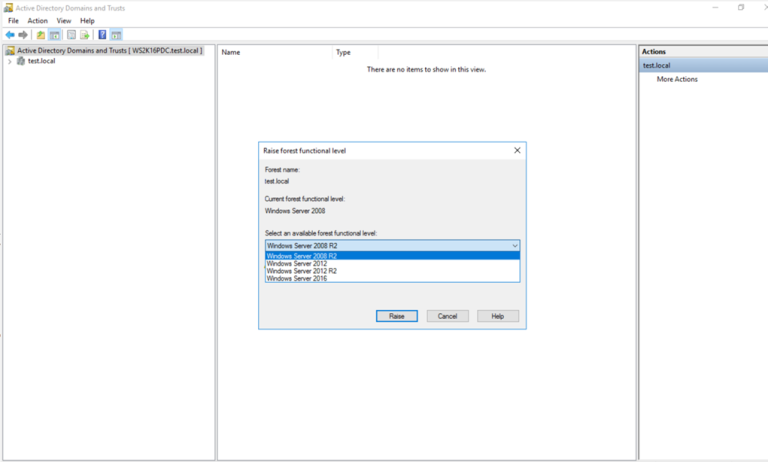This screenshot has height=462, width=768.
Task: Open the Action menu
Action: click(x=37, y=20)
